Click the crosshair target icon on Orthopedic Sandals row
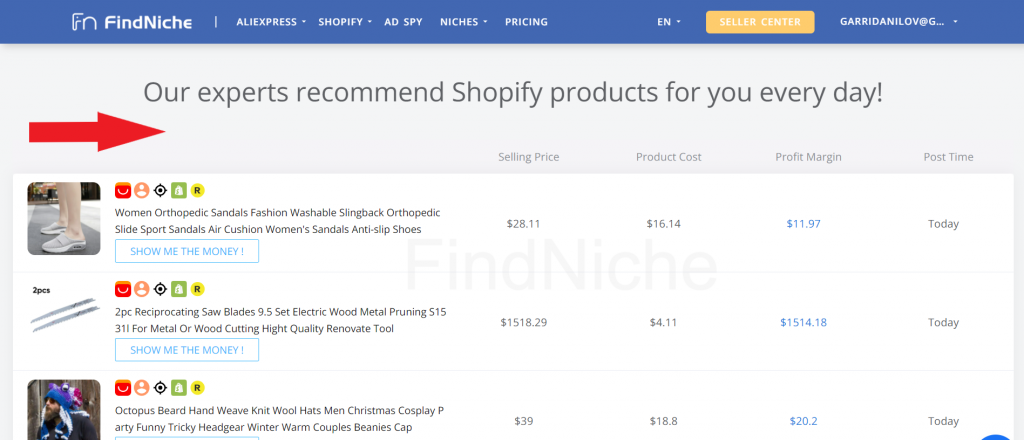 pos(160,191)
